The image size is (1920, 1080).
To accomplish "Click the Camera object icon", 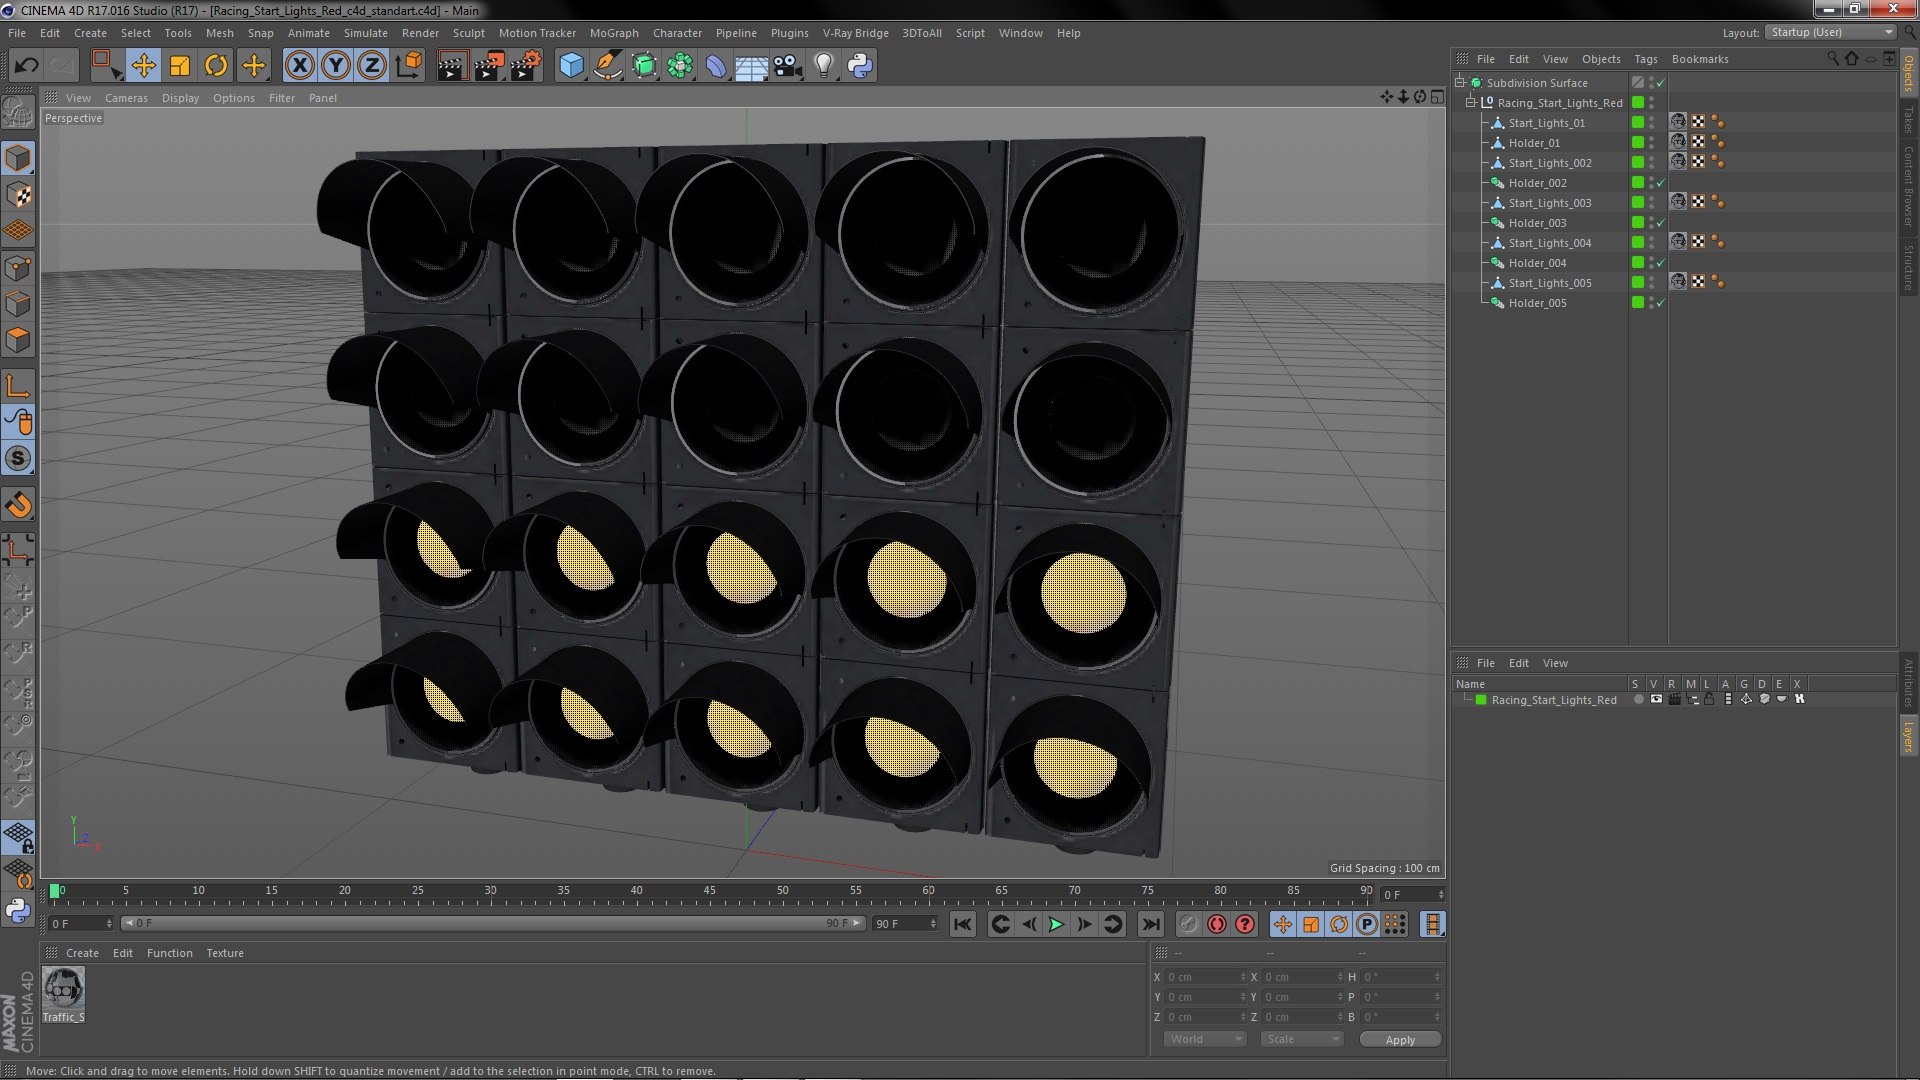I will [787, 66].
